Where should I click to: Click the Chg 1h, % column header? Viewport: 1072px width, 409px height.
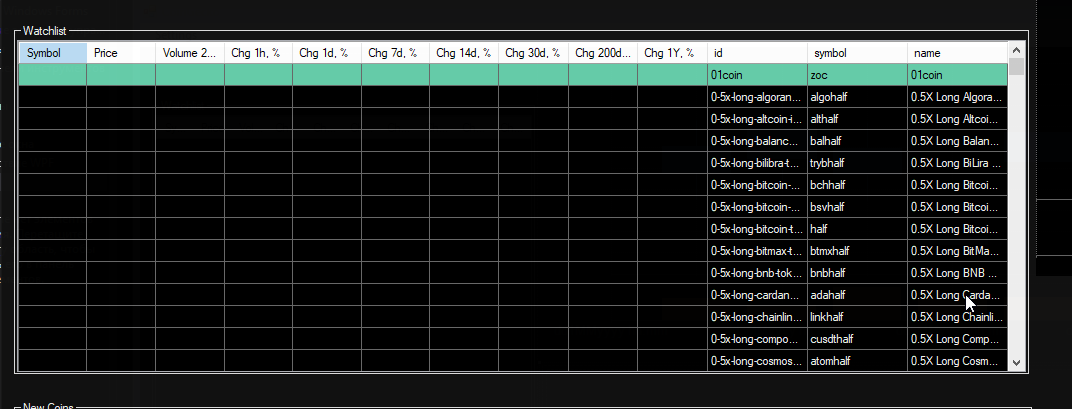tap(258, 53)
